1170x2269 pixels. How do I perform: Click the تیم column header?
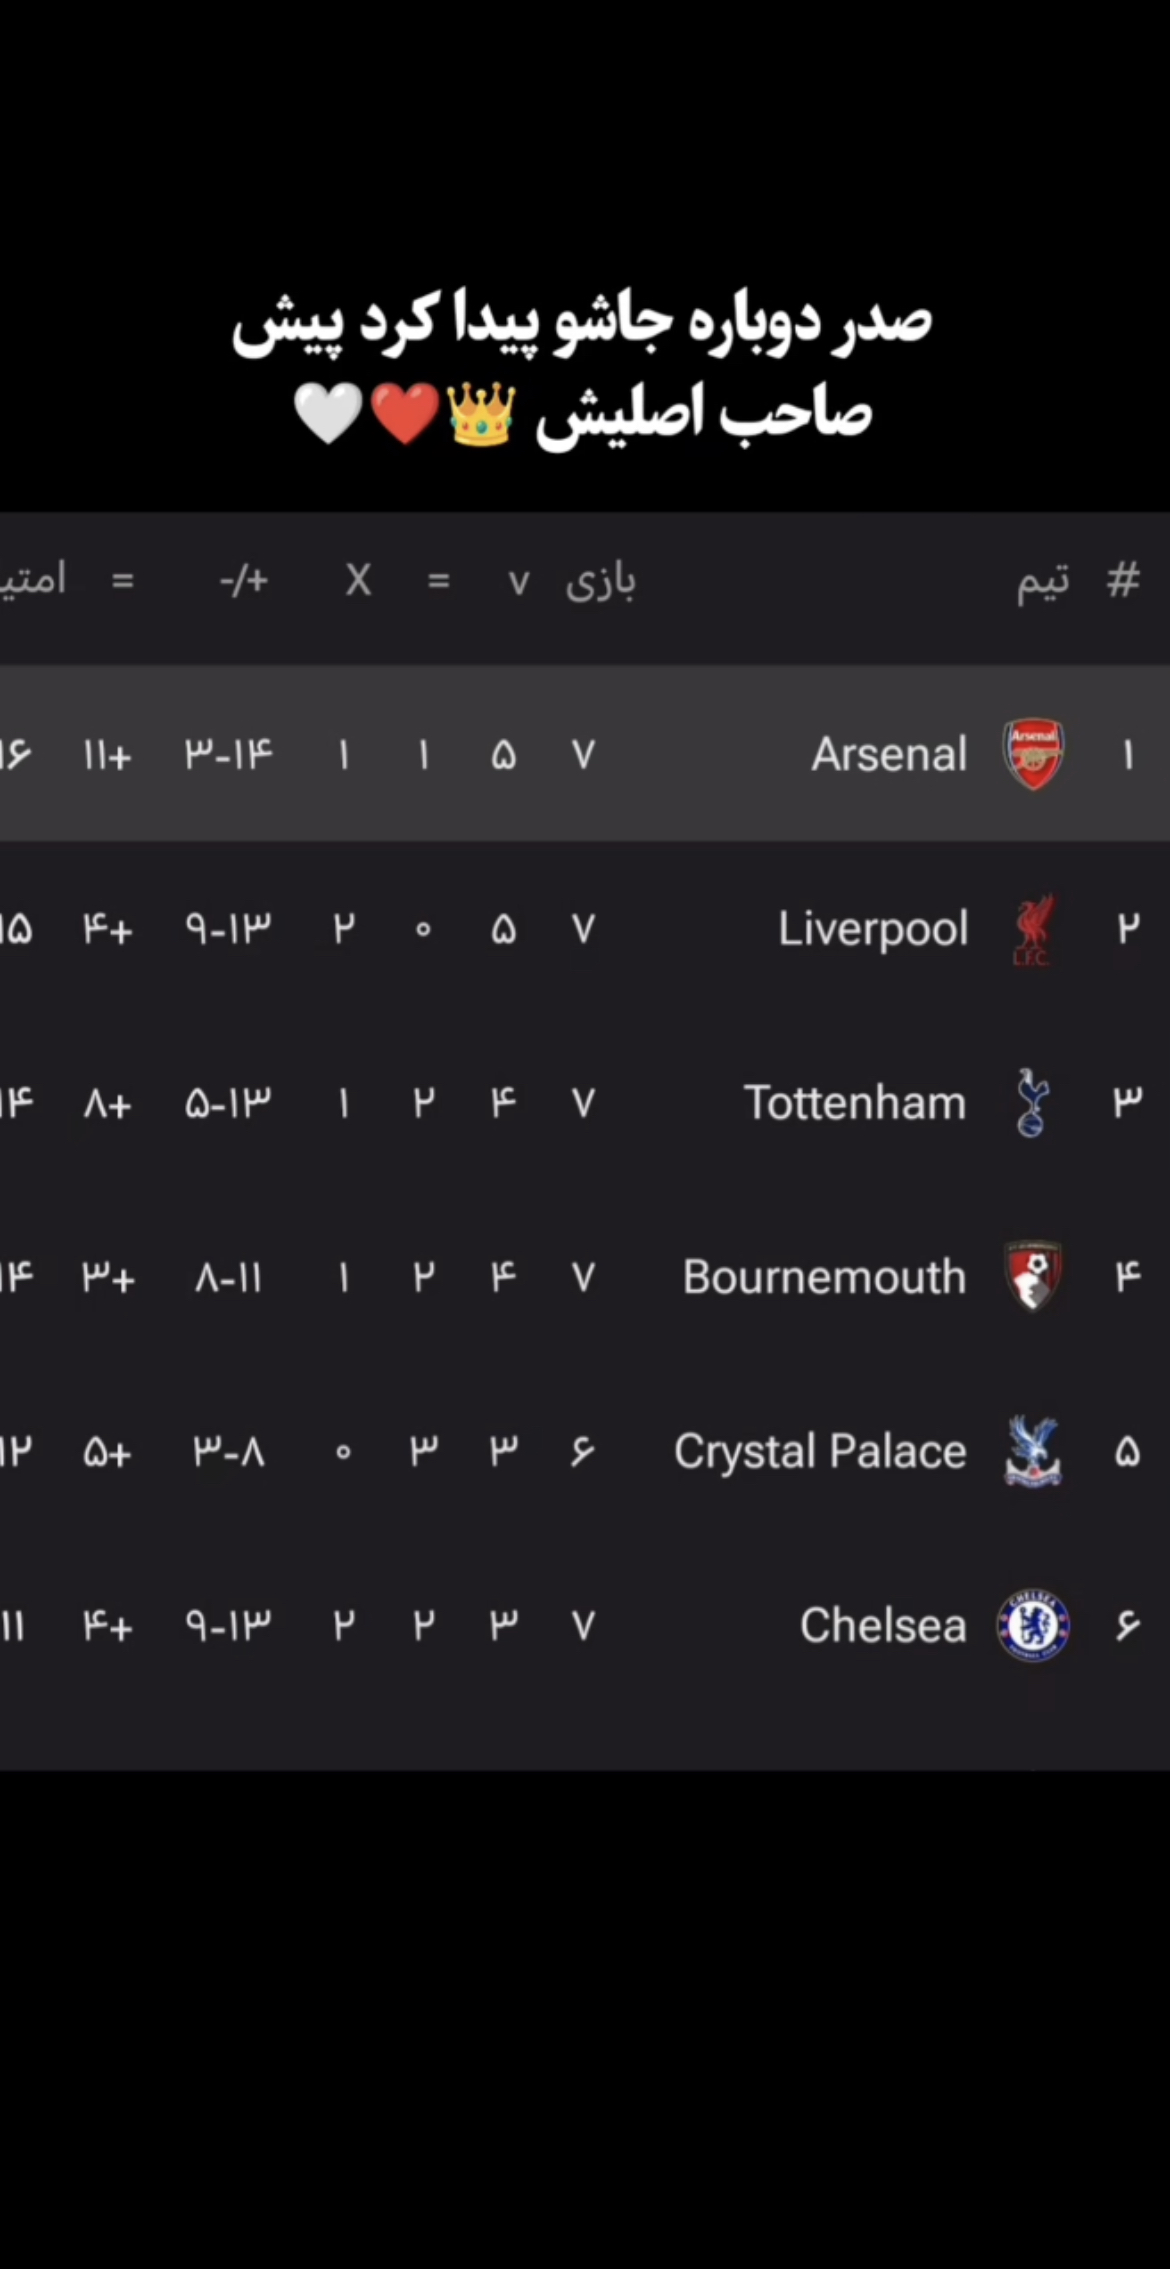coord(1043,581)
